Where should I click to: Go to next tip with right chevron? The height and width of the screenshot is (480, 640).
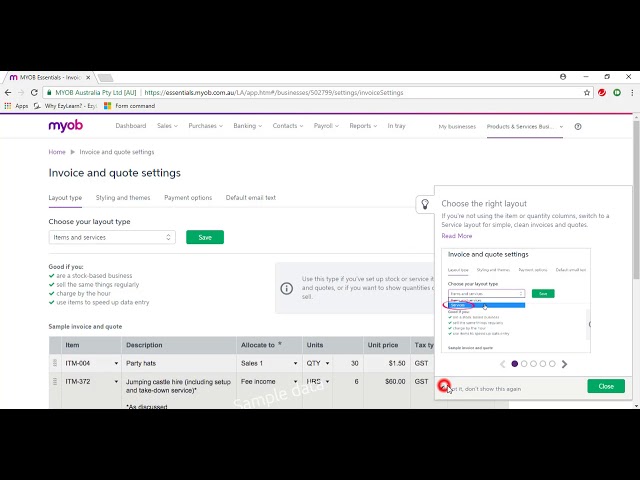564,364
